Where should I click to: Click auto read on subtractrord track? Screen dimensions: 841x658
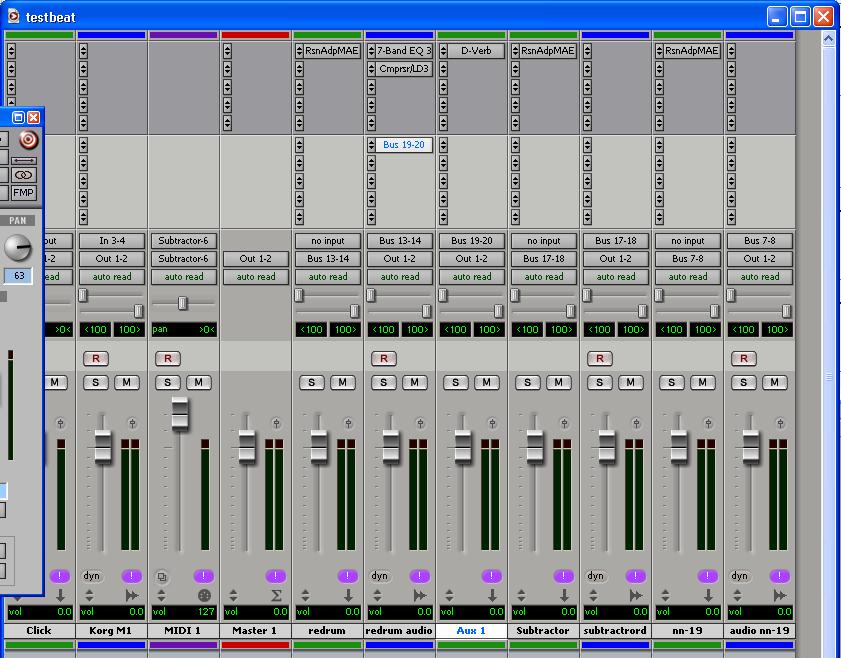(x=616, y=277)
